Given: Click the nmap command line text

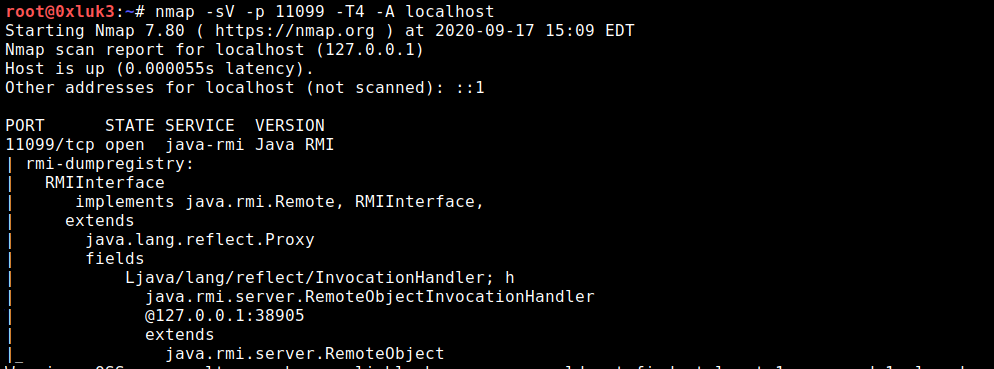Looking at the screenshot, I should click(323, 11).
